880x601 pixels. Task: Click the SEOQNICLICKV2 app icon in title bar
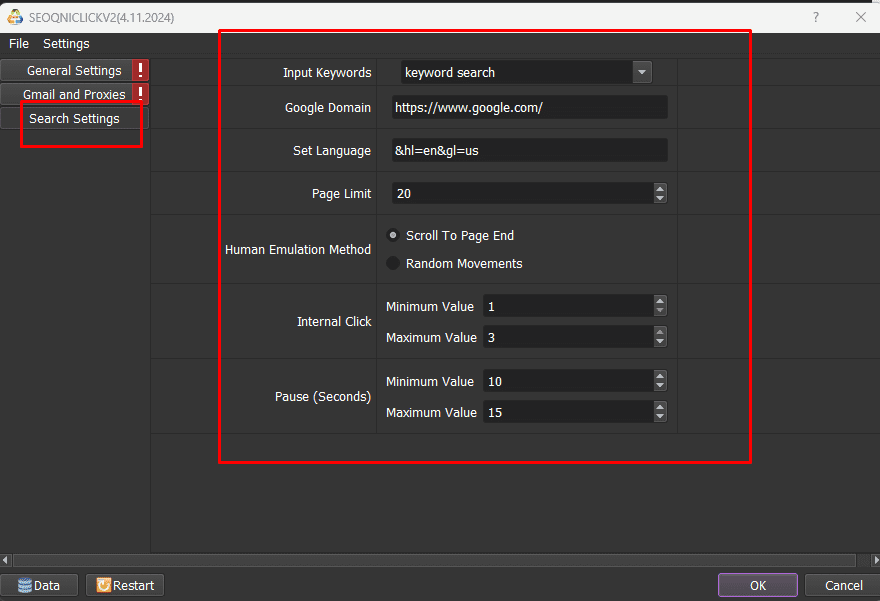[15, 17]
